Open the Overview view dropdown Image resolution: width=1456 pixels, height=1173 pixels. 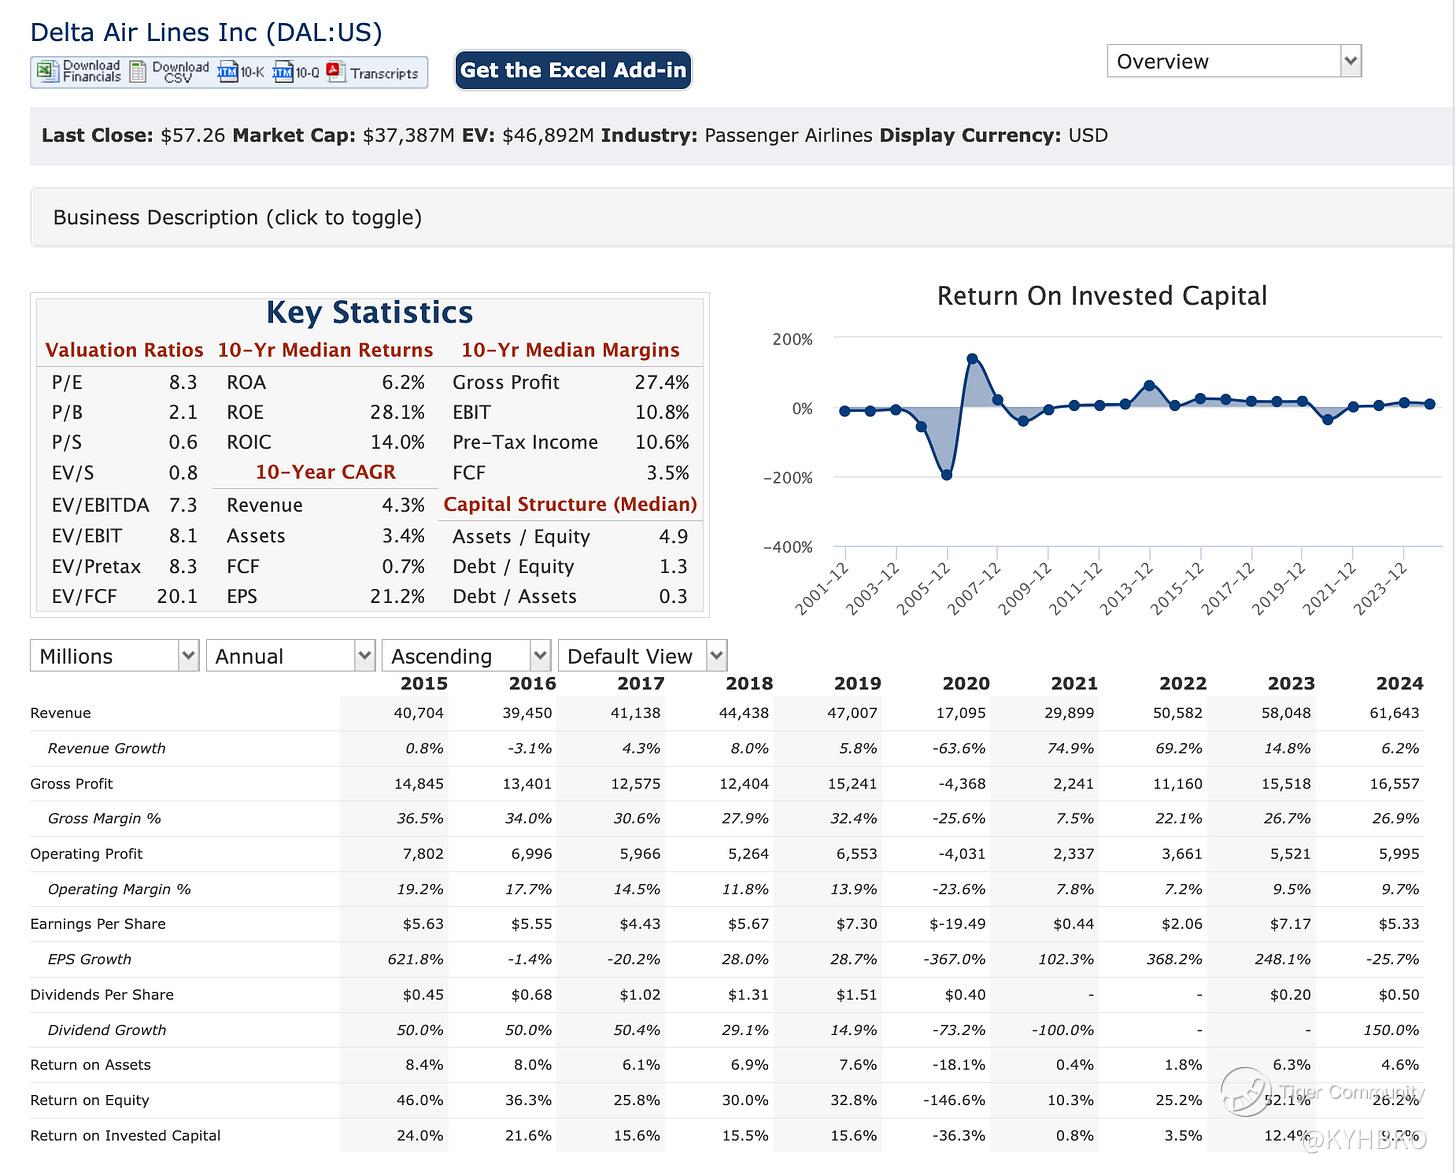[x=1234, y=61]
